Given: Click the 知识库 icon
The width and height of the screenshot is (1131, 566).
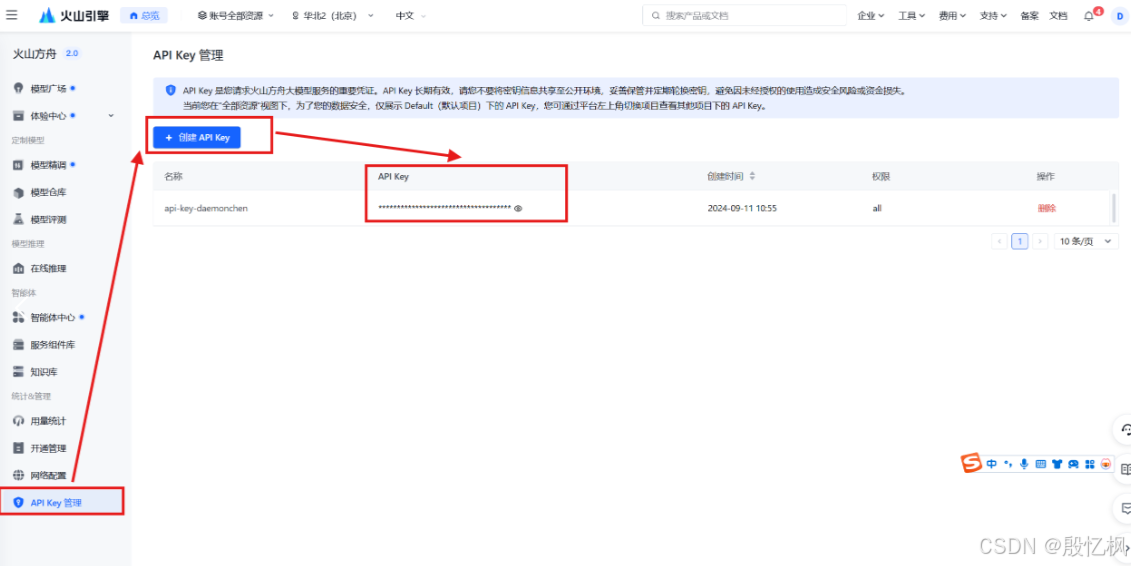Looking at the screenshot, I should [19, 372].
